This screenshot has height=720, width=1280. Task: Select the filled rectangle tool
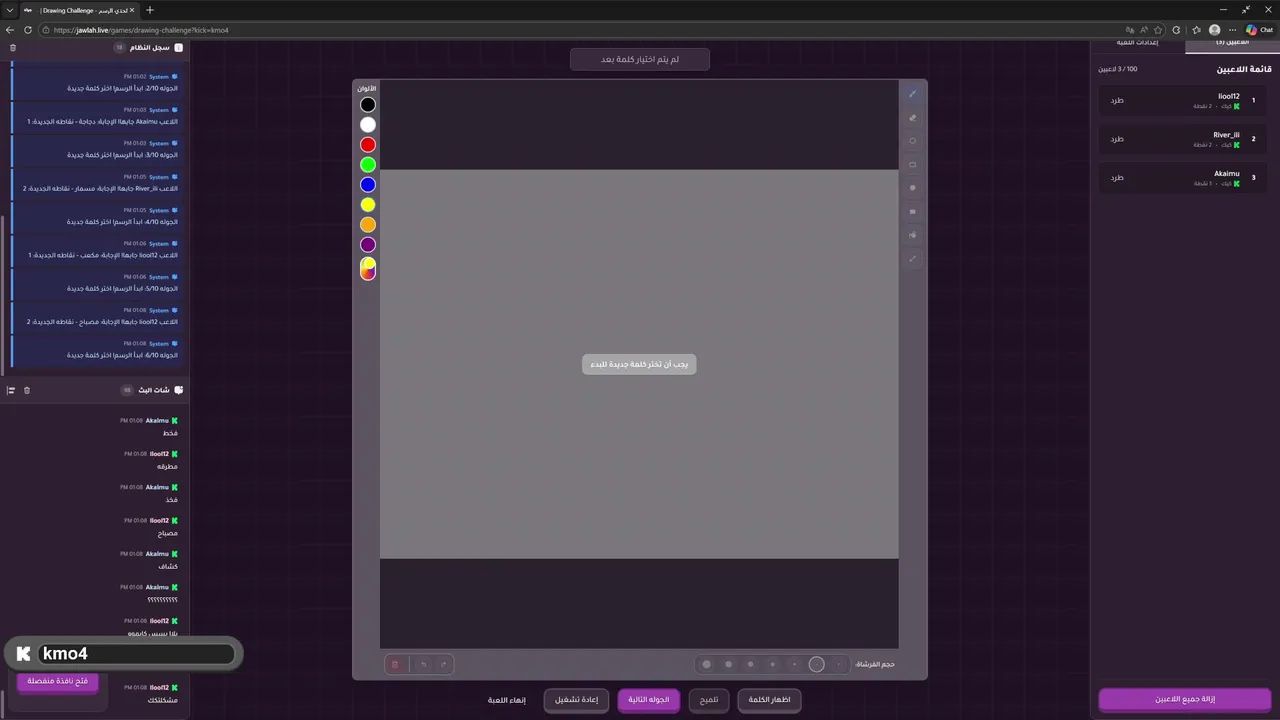click(912, 212)
